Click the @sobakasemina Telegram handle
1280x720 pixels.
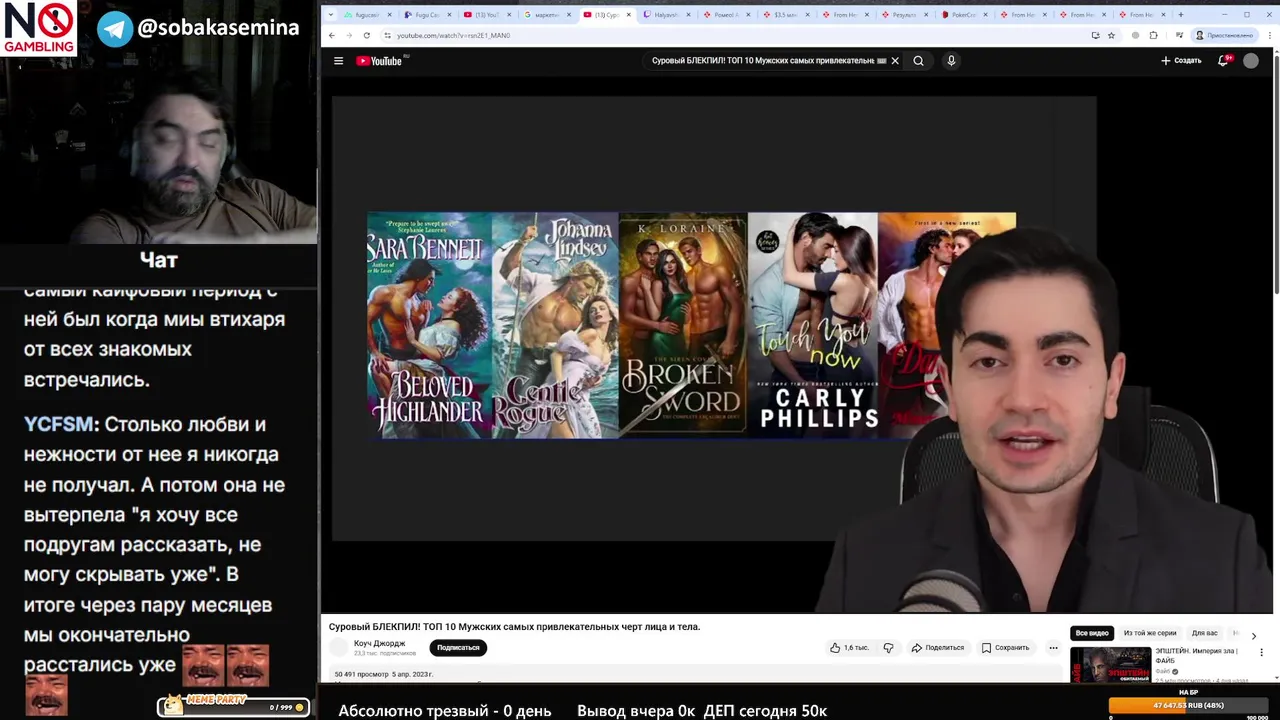pos(219,28)
